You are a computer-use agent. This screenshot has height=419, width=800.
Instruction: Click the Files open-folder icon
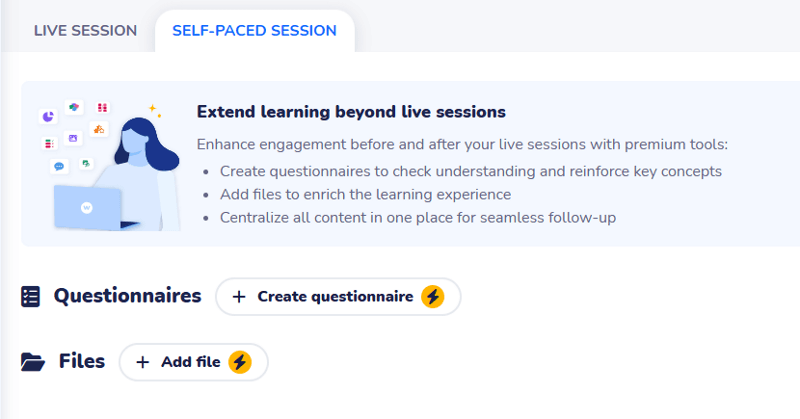click(33, 362)
